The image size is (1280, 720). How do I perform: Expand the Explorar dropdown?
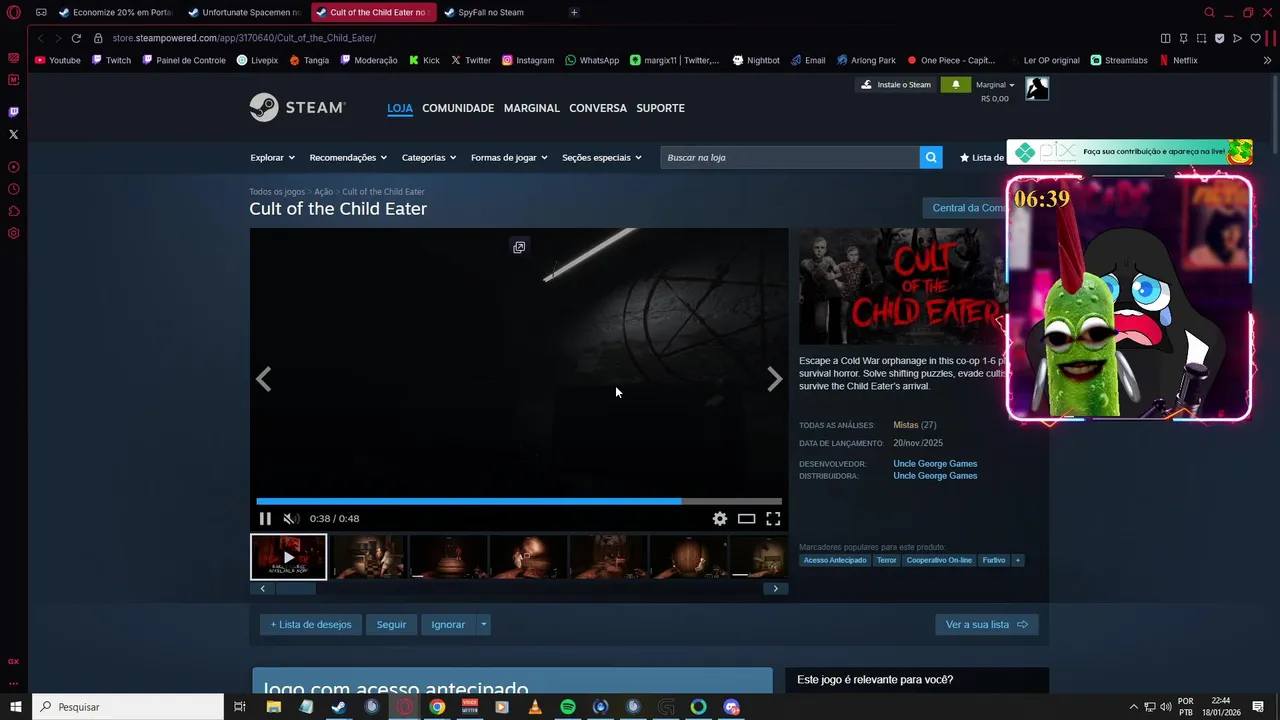pyautogui.click(x=272, y=157)
